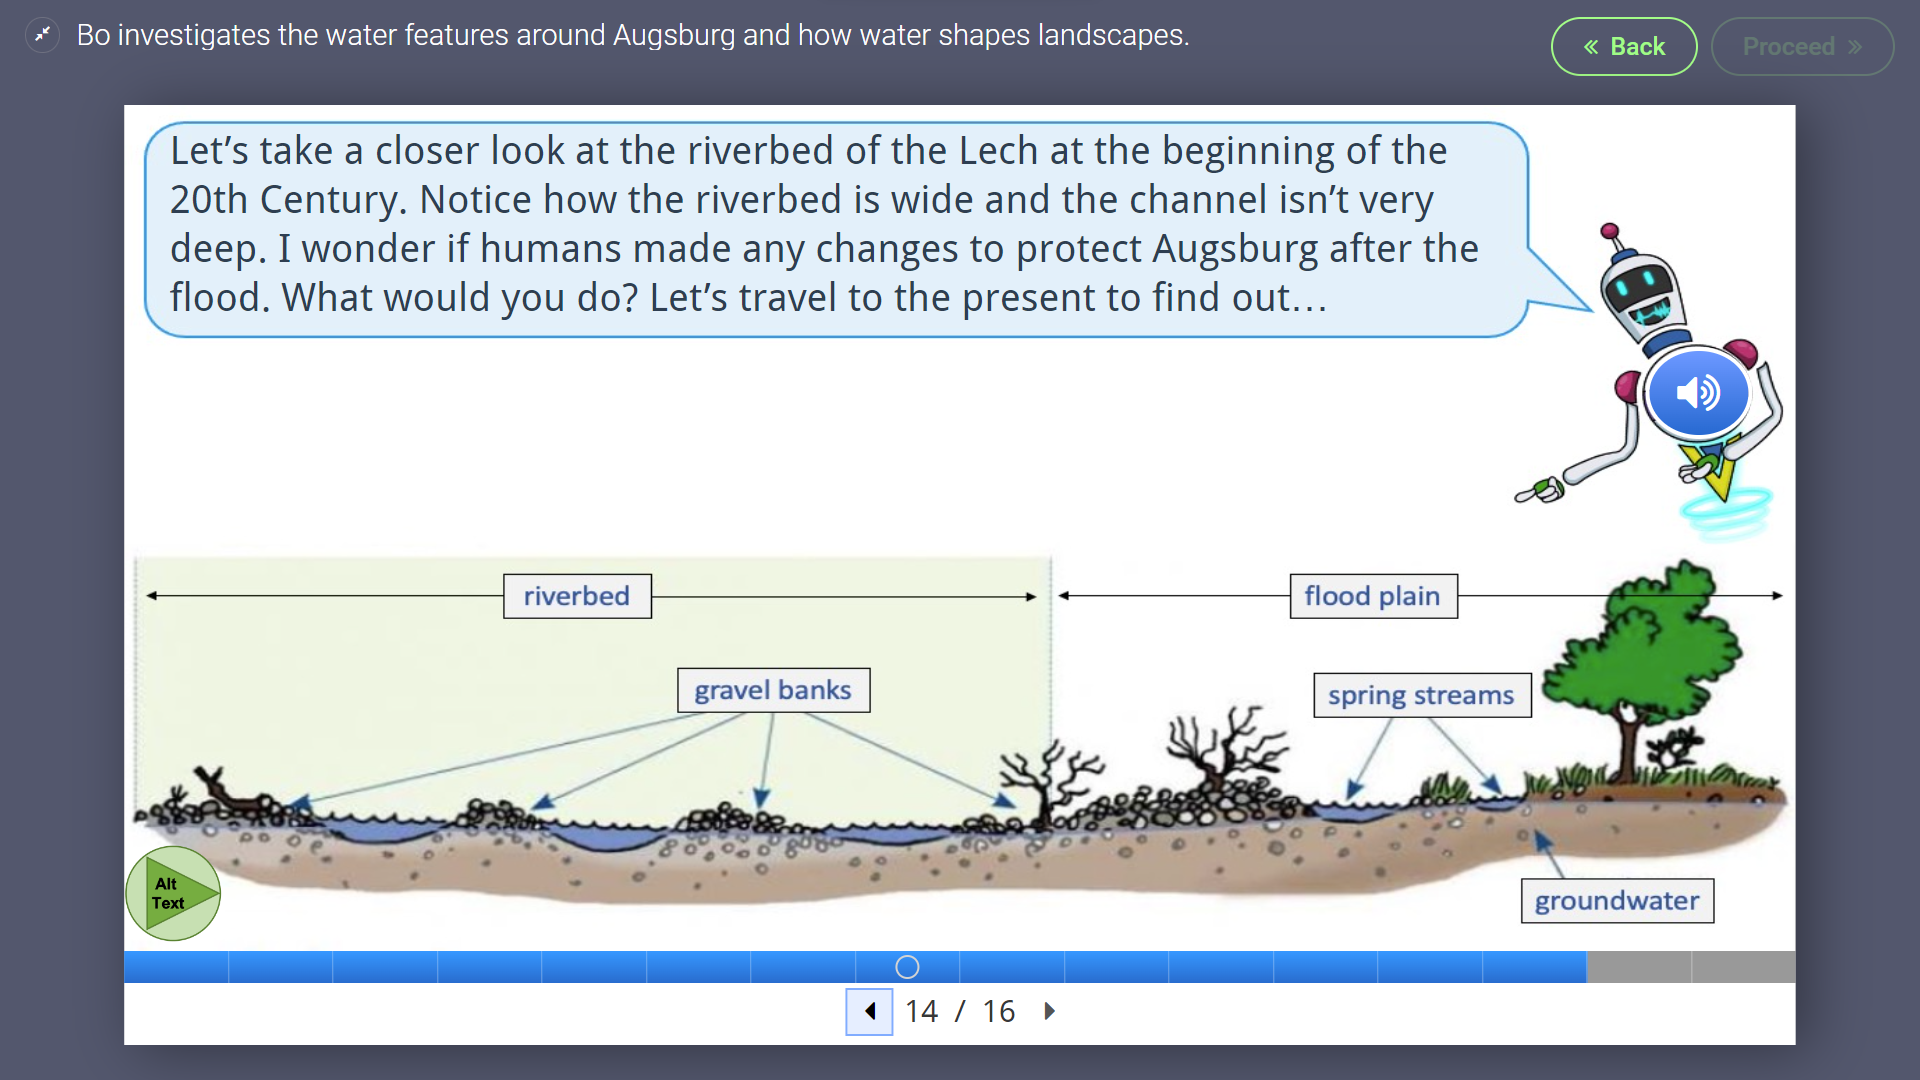Click the flood plain label
This screenshot has width=1920, height=1080.
pos(1372,596)
